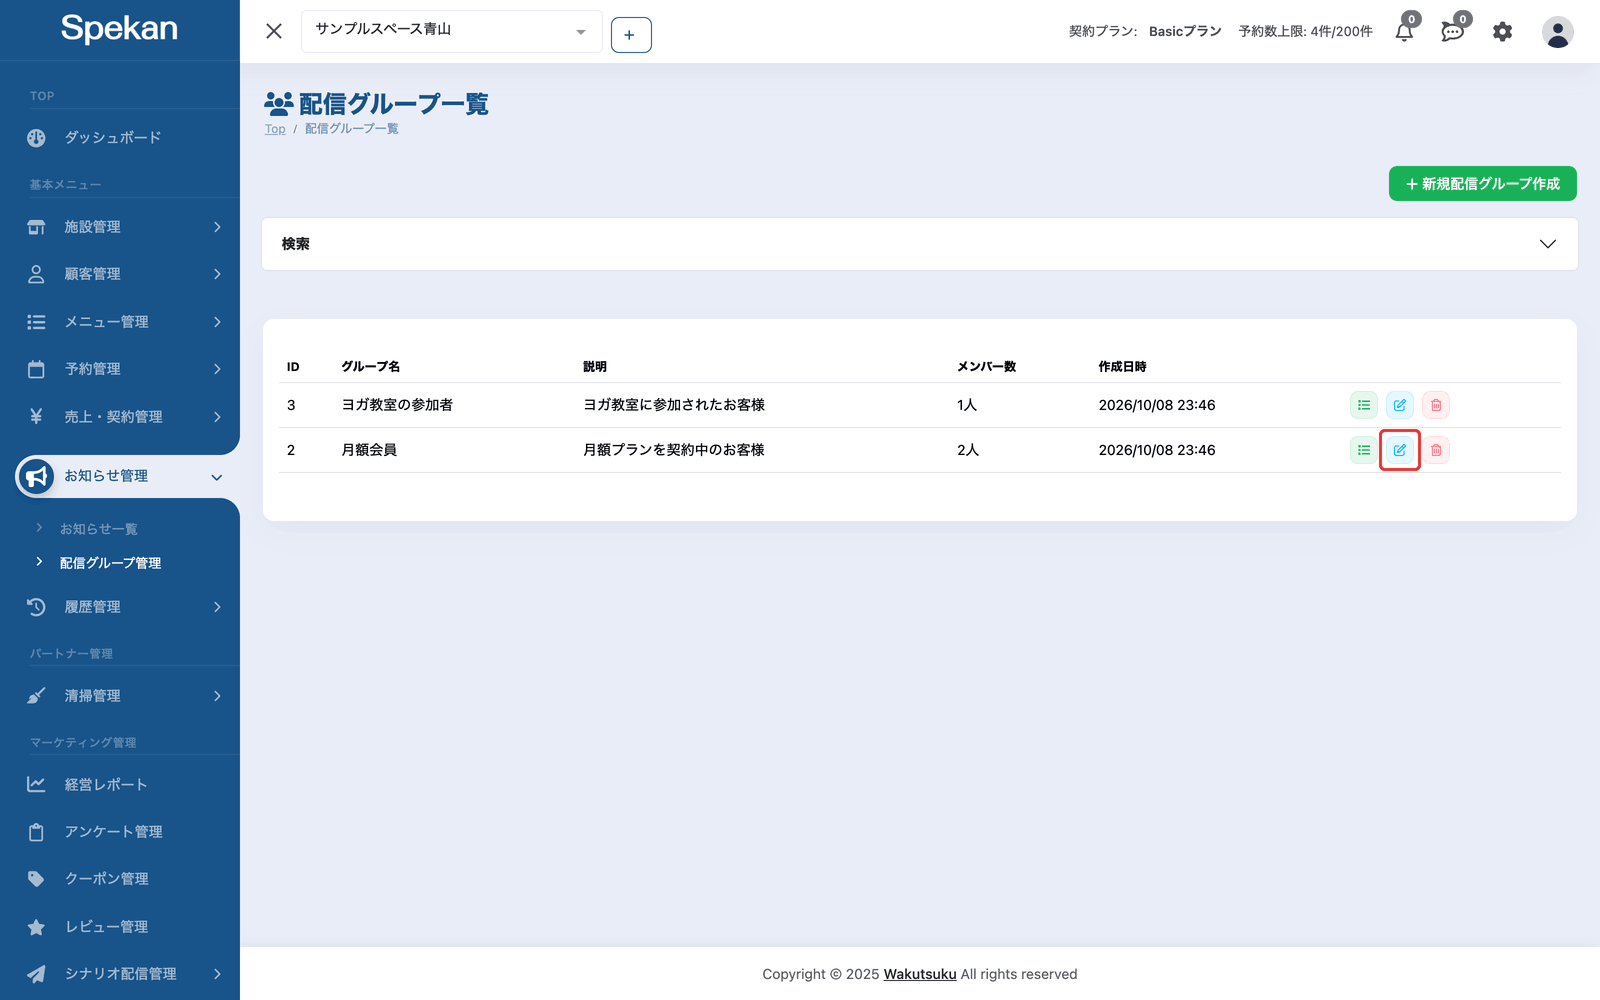Open the サンプルスペース青山 space dropdown
This screenshot has width=1600, height=1000.
tap(451, 31)
